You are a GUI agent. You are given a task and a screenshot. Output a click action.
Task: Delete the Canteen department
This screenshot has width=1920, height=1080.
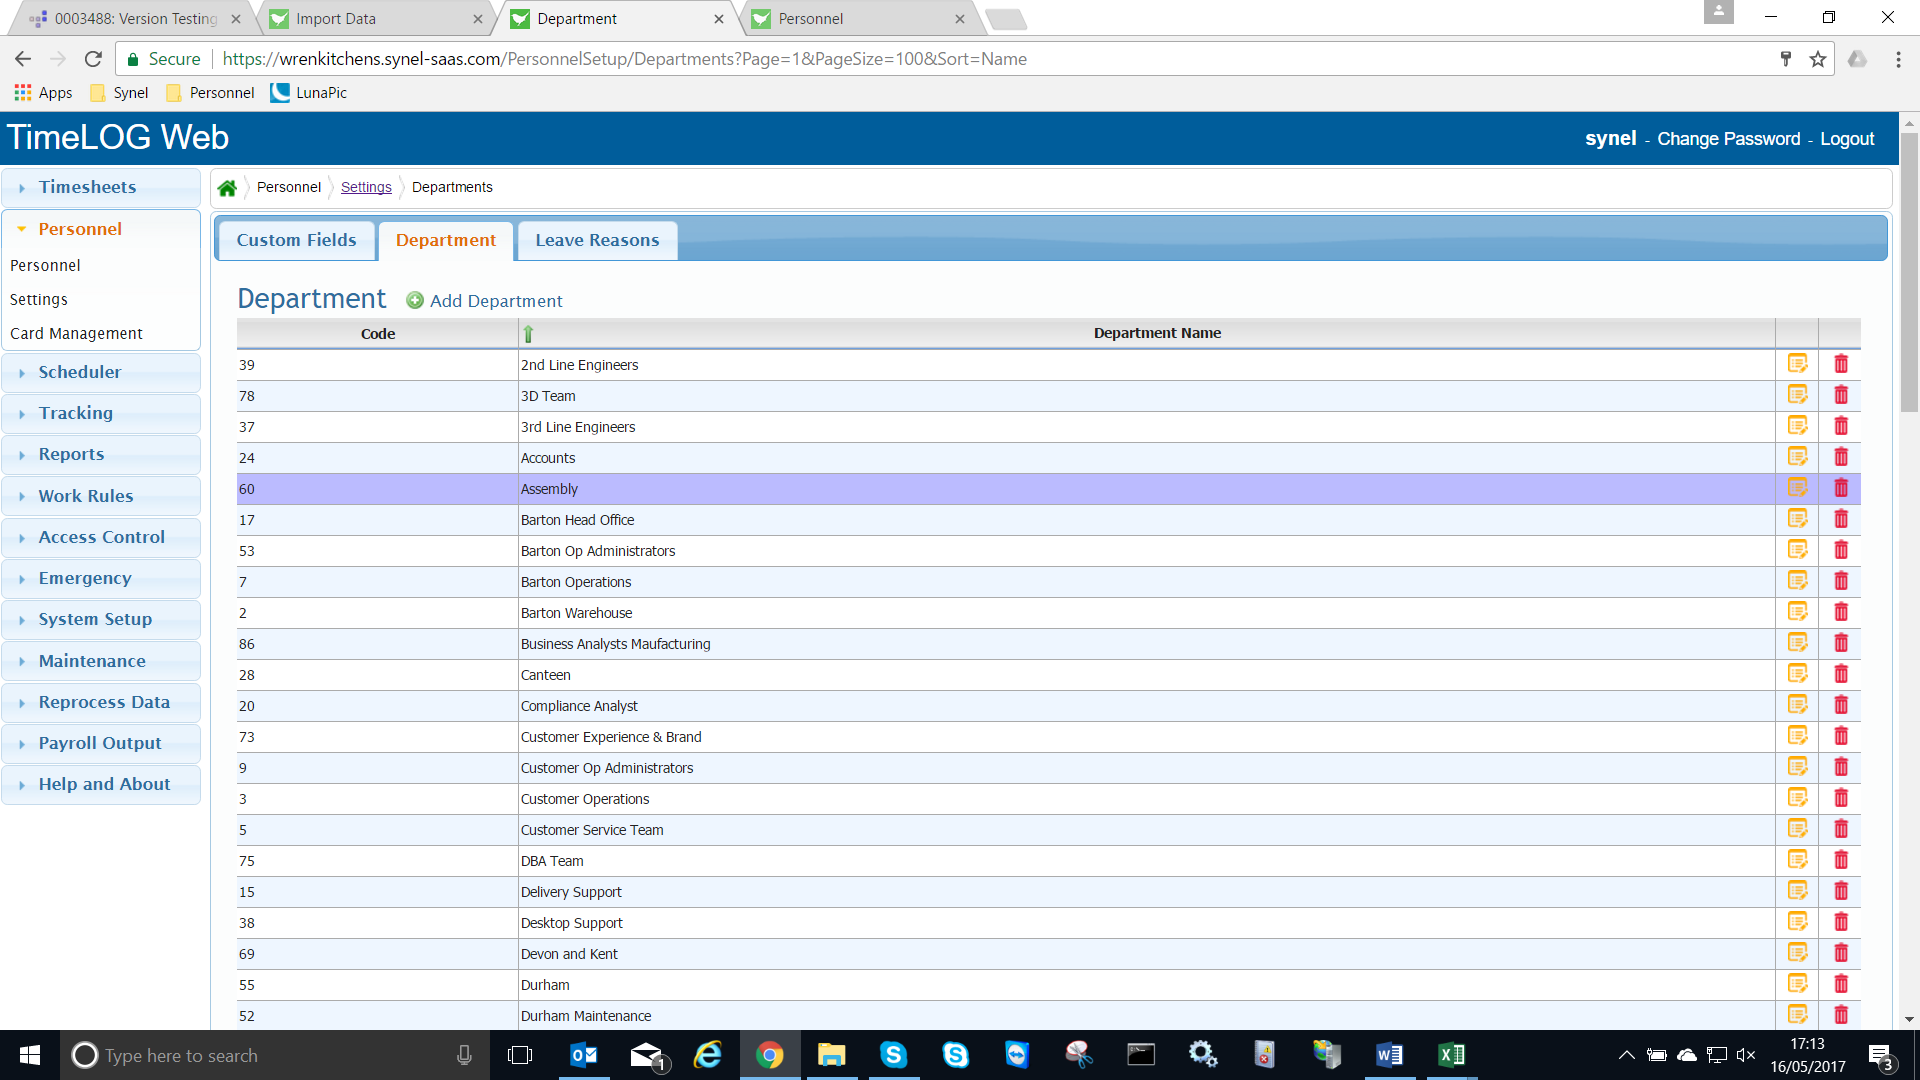click(1841, 674)
